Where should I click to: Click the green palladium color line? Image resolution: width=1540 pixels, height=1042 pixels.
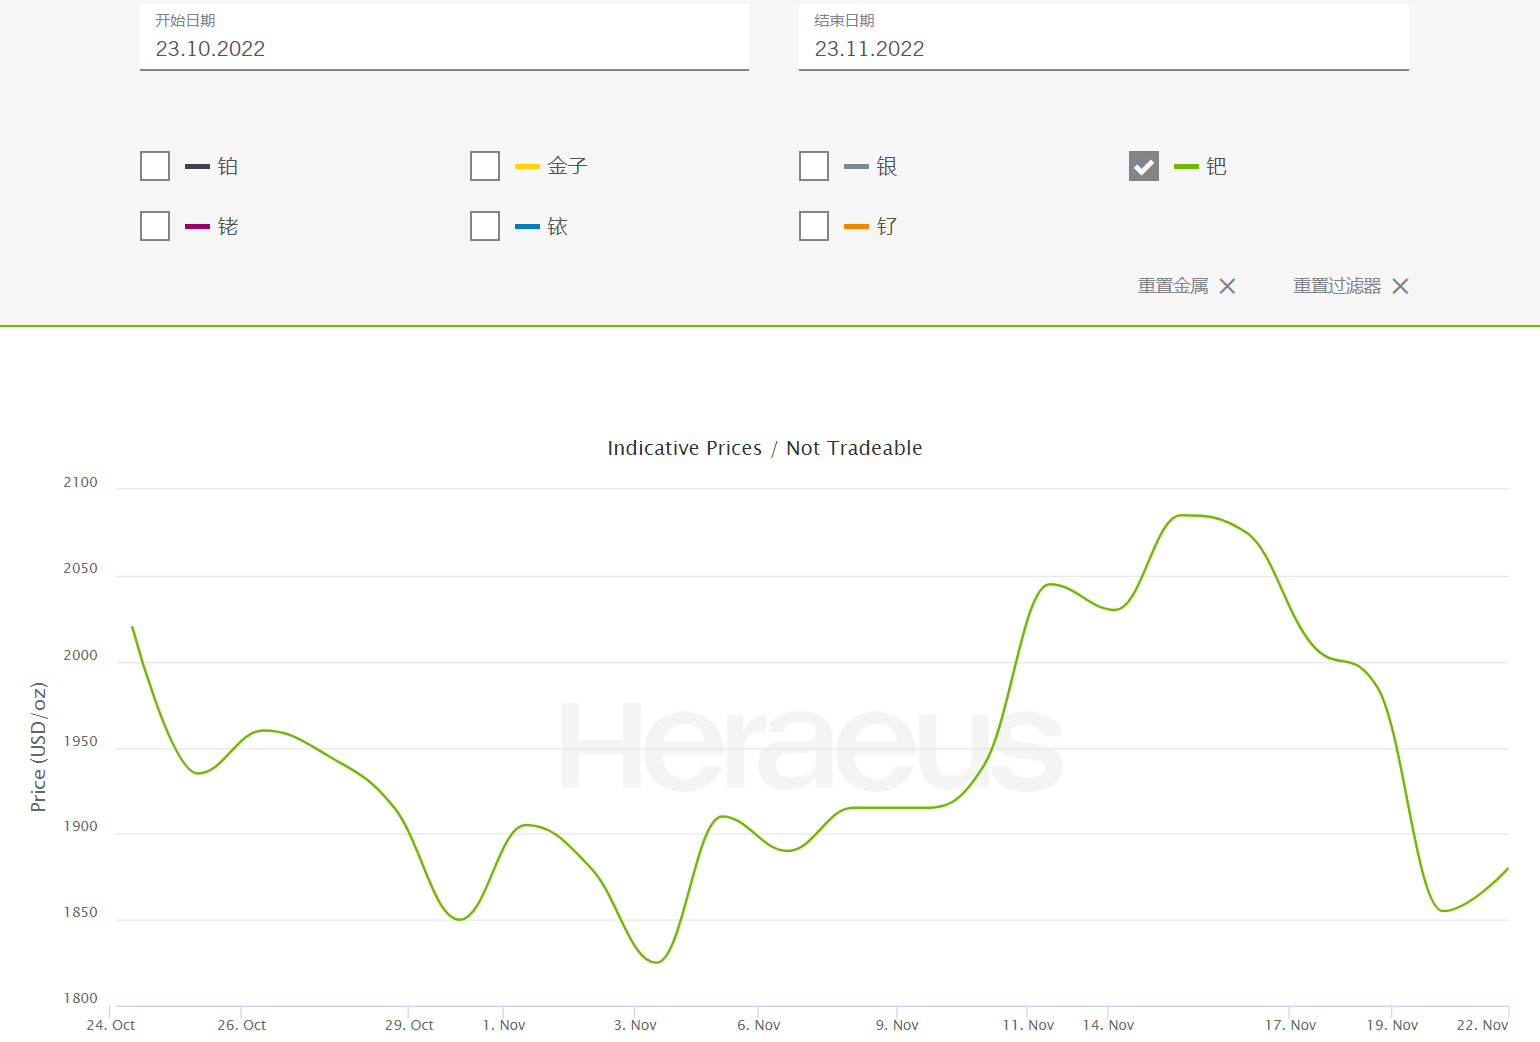click(1186, 167)
